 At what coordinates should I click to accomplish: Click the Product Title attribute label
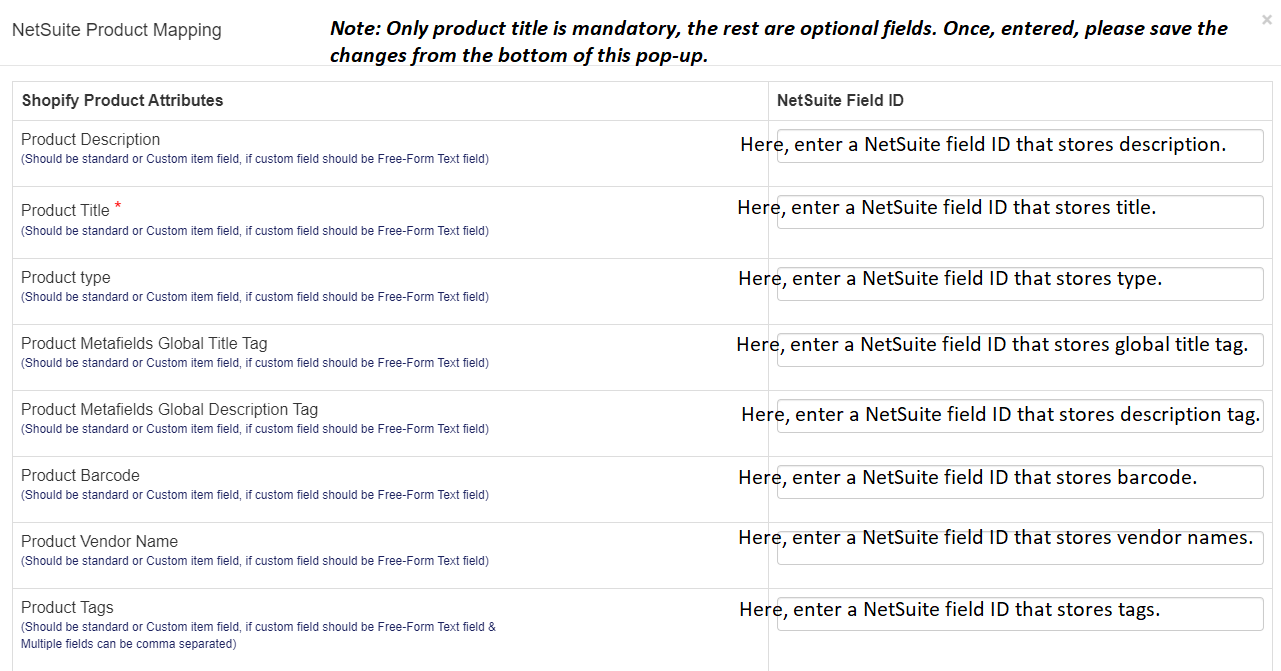65,211
